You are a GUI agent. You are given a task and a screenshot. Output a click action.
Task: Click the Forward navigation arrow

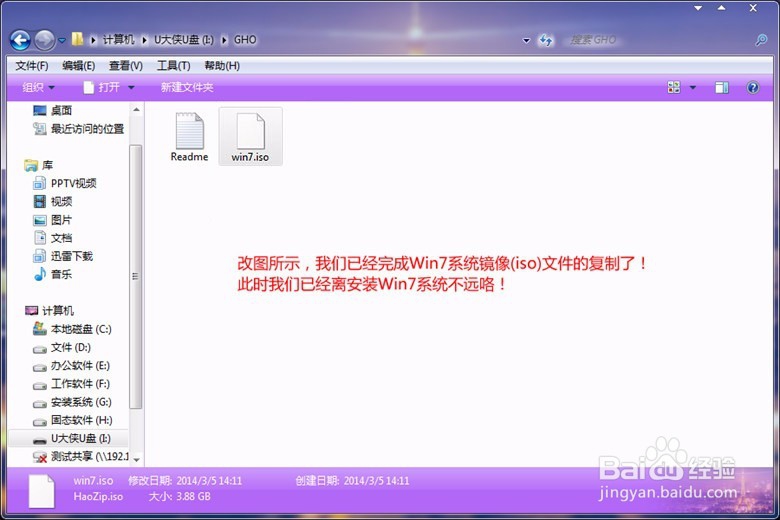pyautogui.click(x=44, y=40)
